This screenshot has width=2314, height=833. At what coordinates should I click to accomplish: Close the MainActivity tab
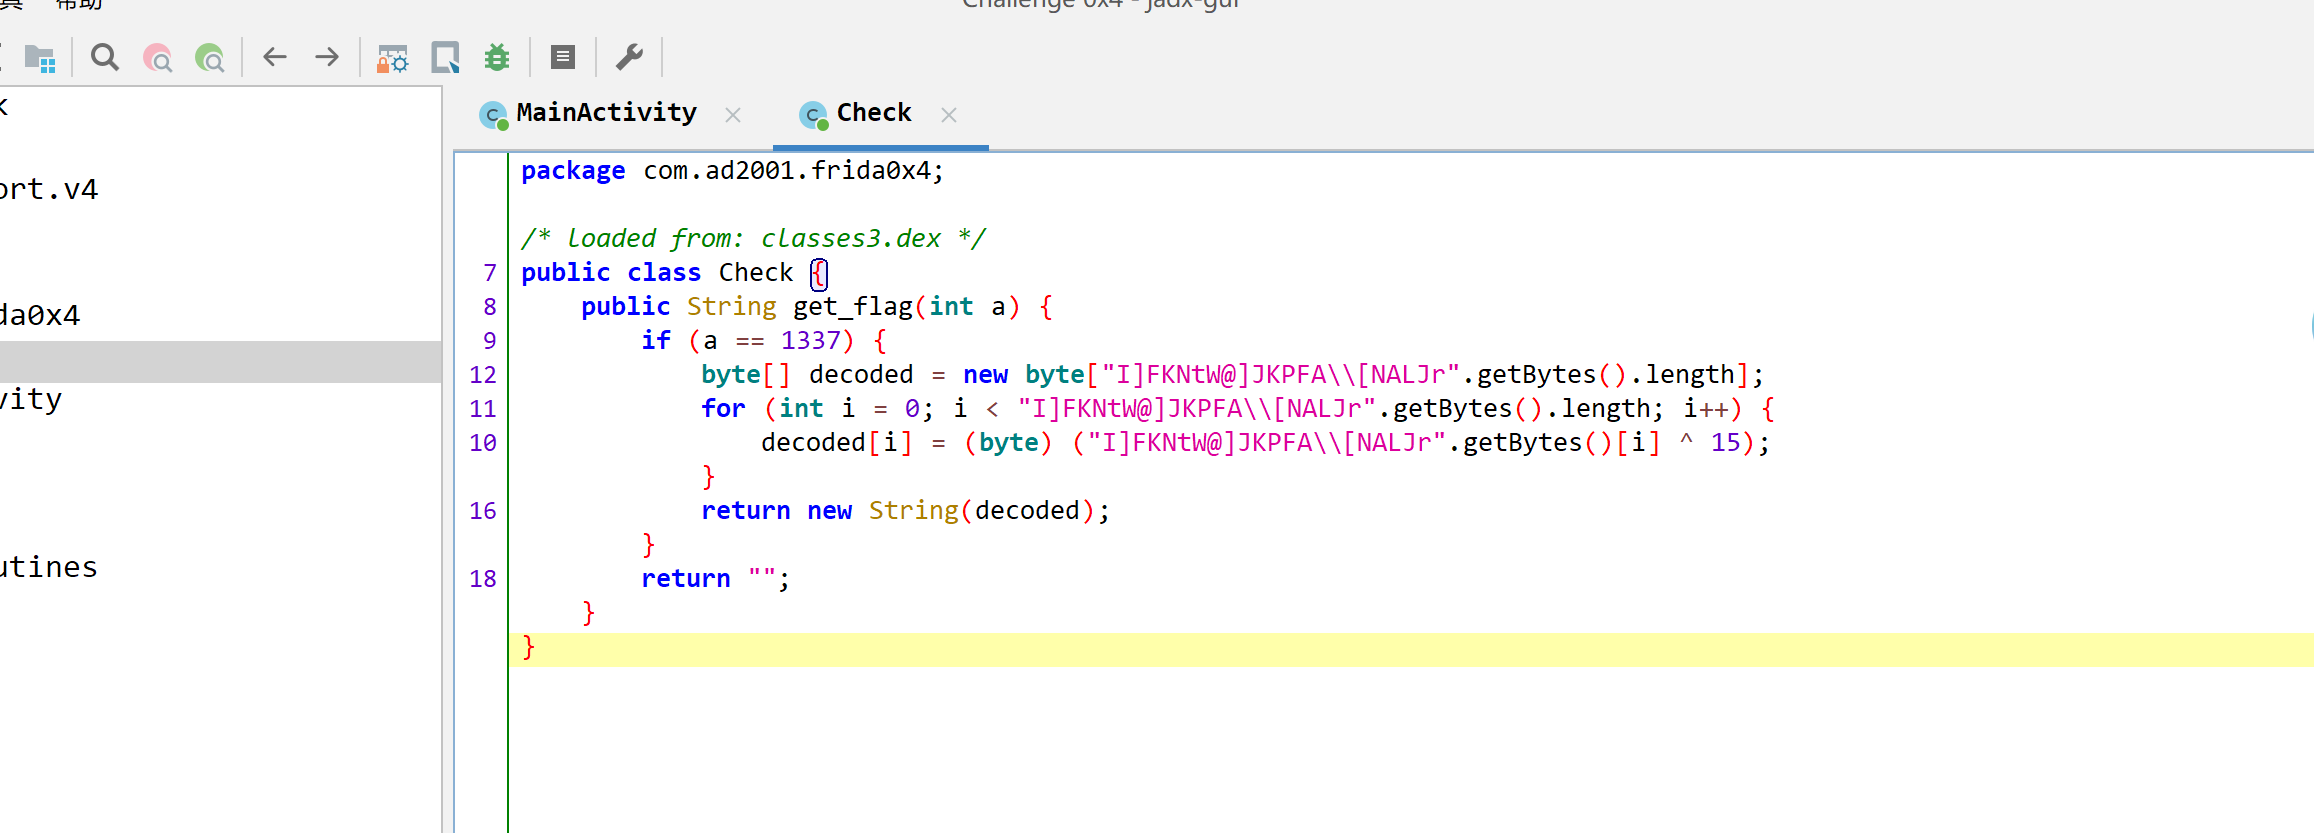tap(733, 115)
